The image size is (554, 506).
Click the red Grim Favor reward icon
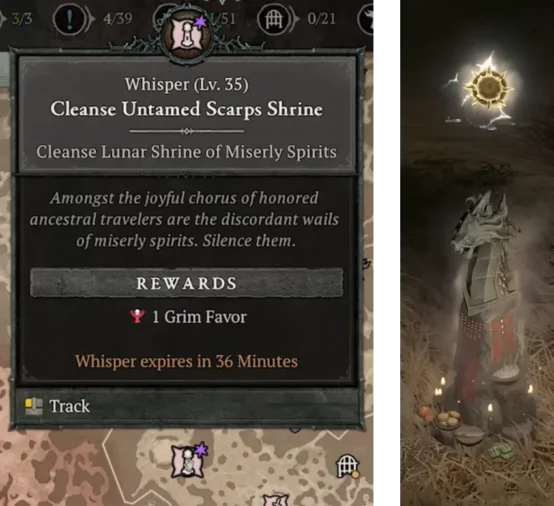click(137, 316)
